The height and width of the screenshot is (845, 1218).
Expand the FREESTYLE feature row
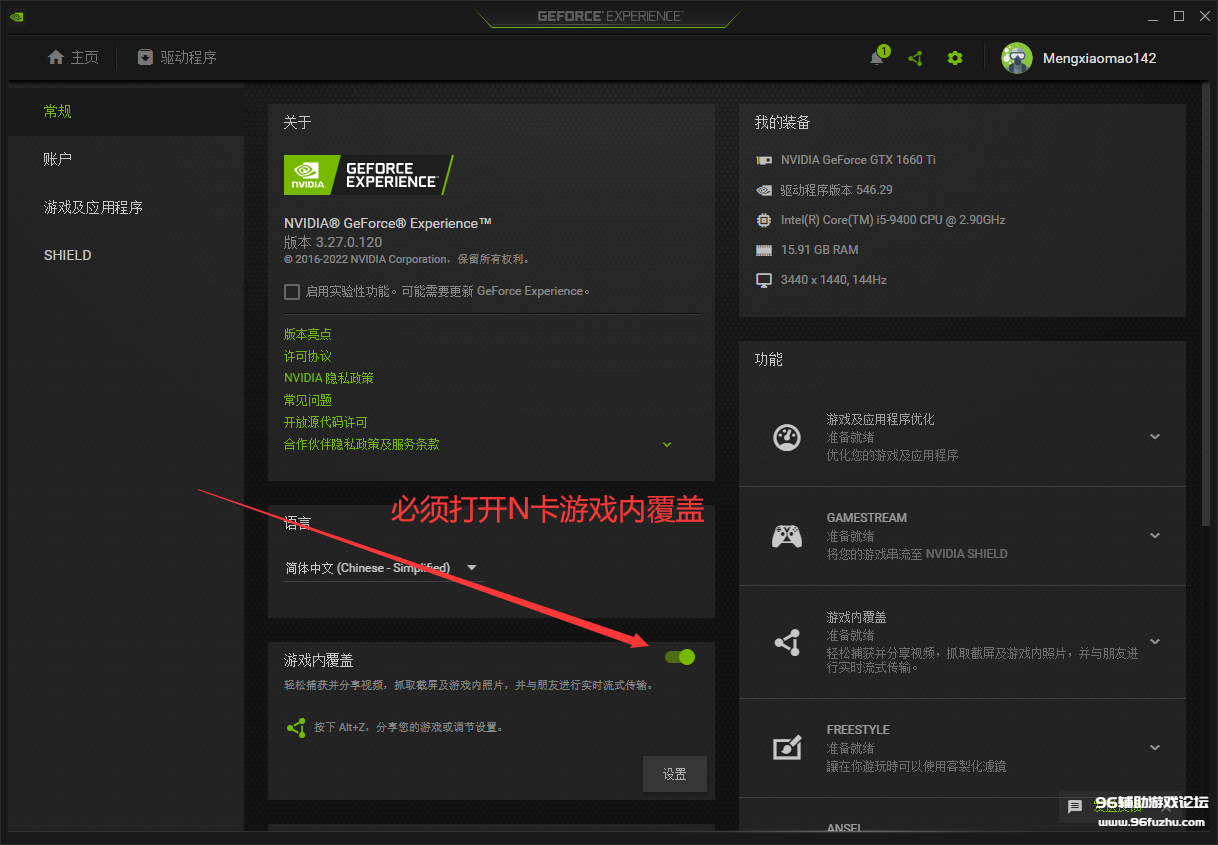(x=1155, y=748)
